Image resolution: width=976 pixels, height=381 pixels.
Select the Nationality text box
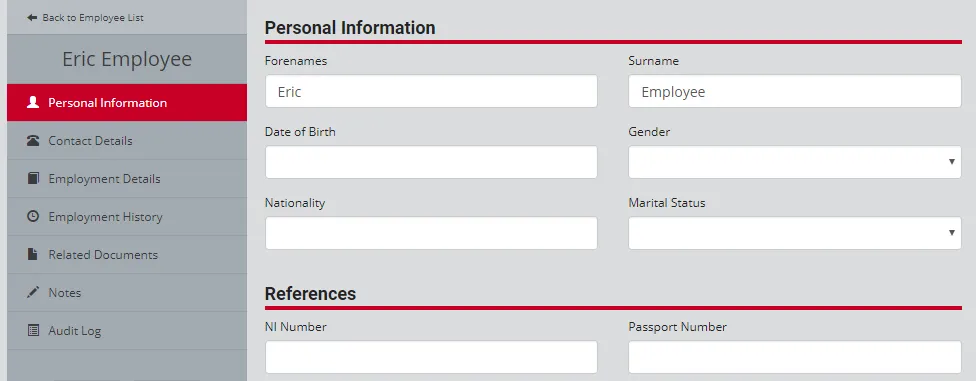coord(431,233)
